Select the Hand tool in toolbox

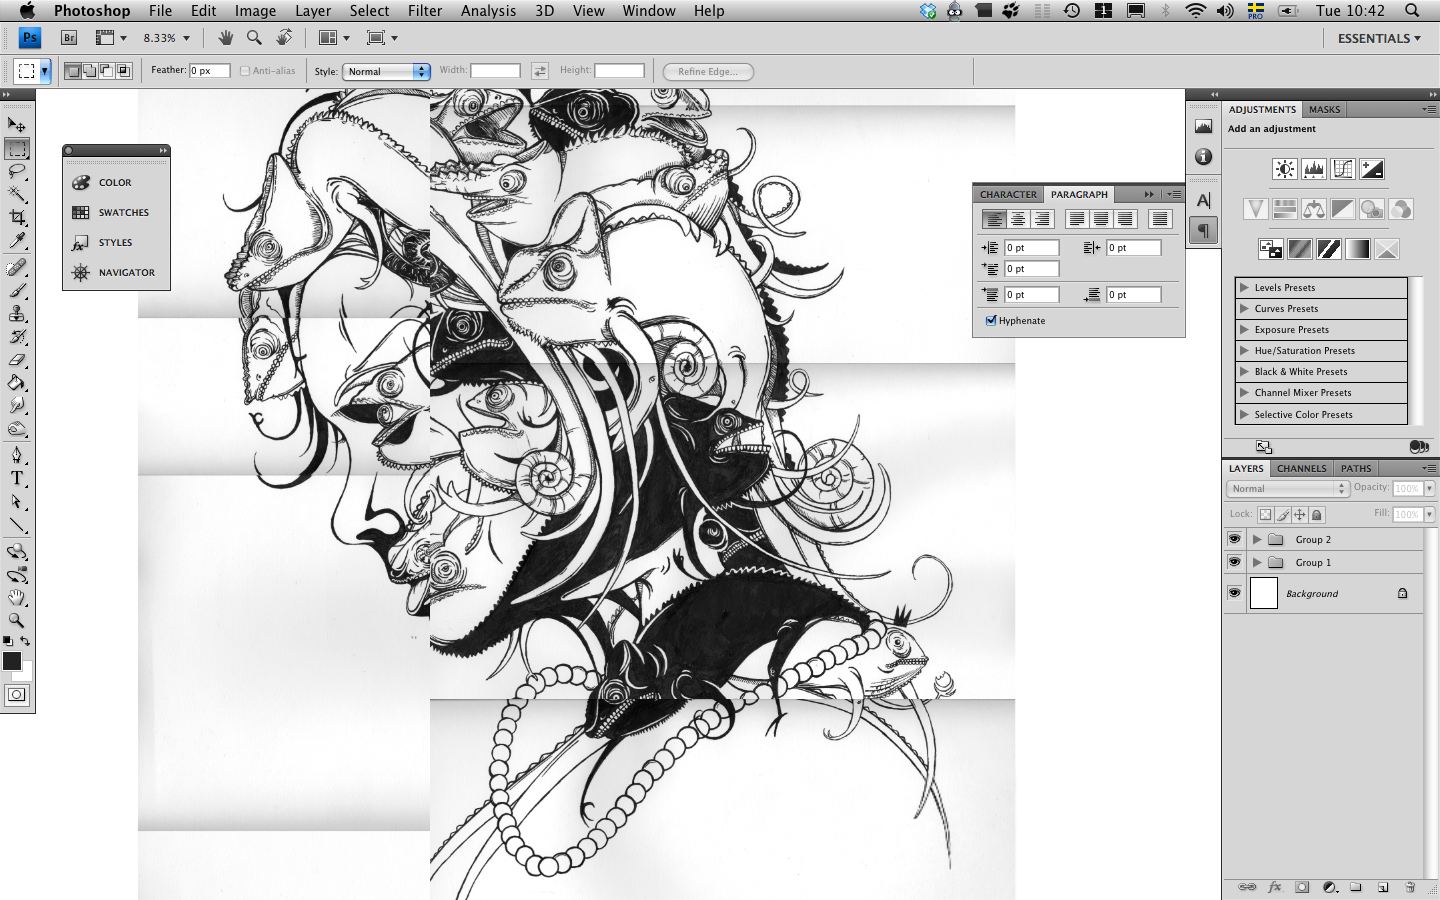coord(17,598)
